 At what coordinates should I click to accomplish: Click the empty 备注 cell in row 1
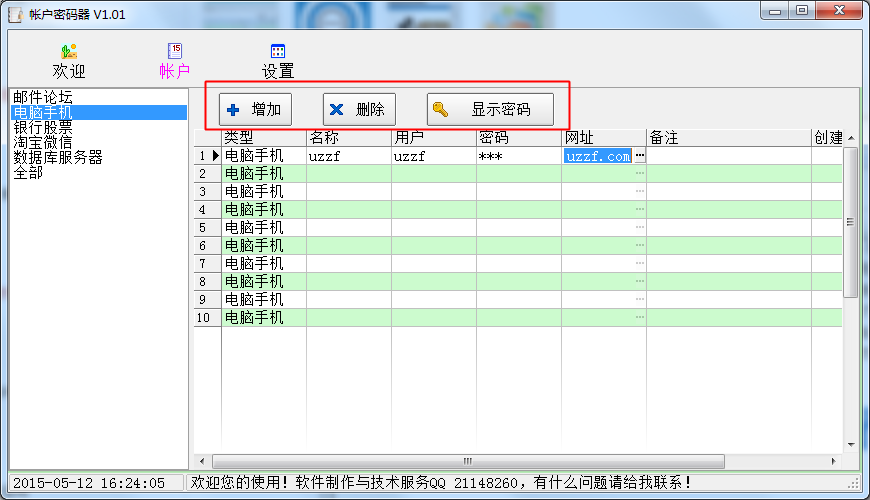pos(729,156)
